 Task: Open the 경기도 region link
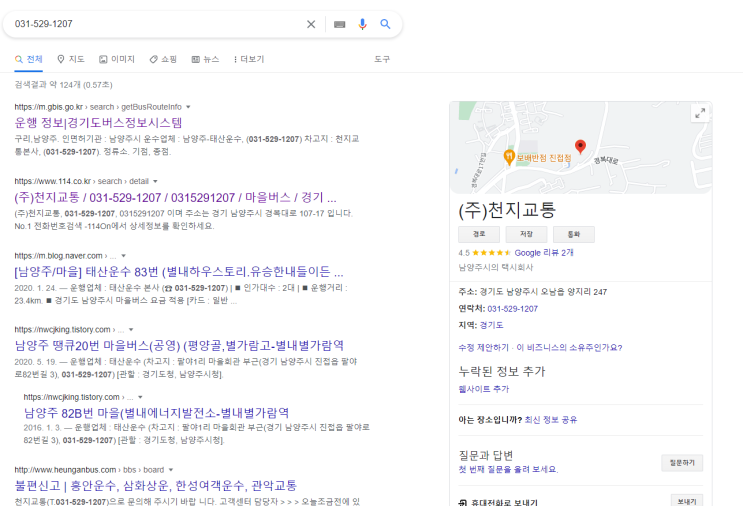[491, 325]
